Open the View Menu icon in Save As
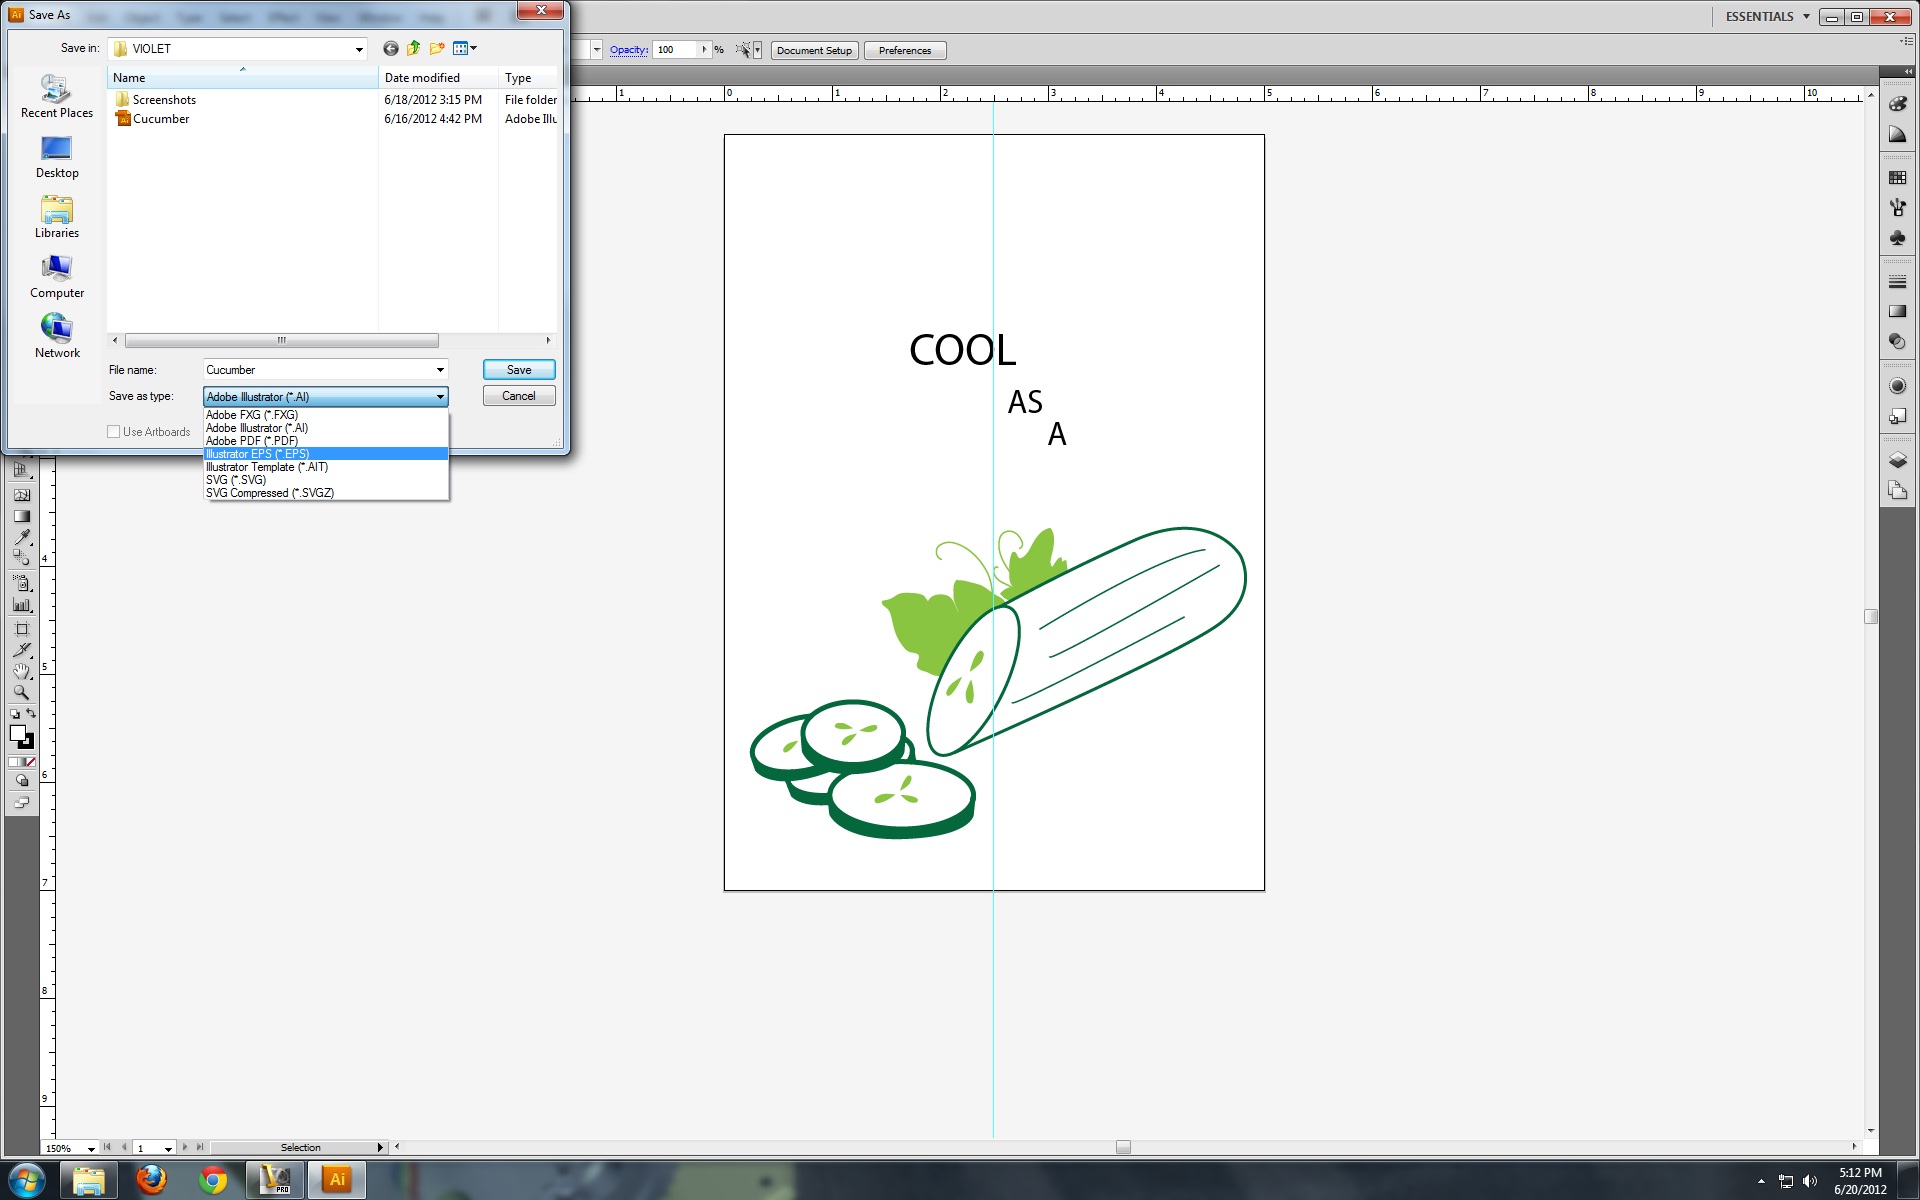1920x1200 pixels. pyautogui.click(x=465, y=48)
